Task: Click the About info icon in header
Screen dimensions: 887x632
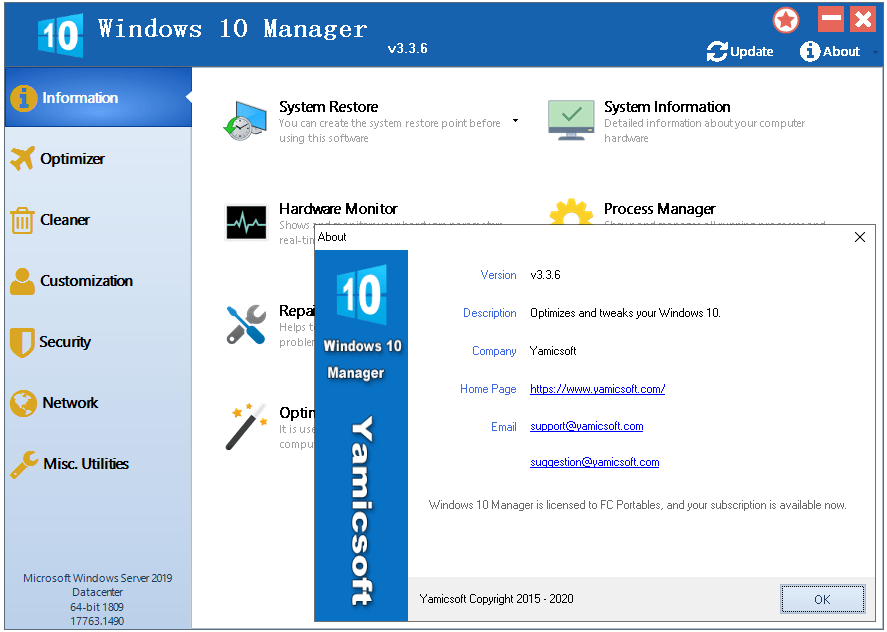Action: click(810, 51)
